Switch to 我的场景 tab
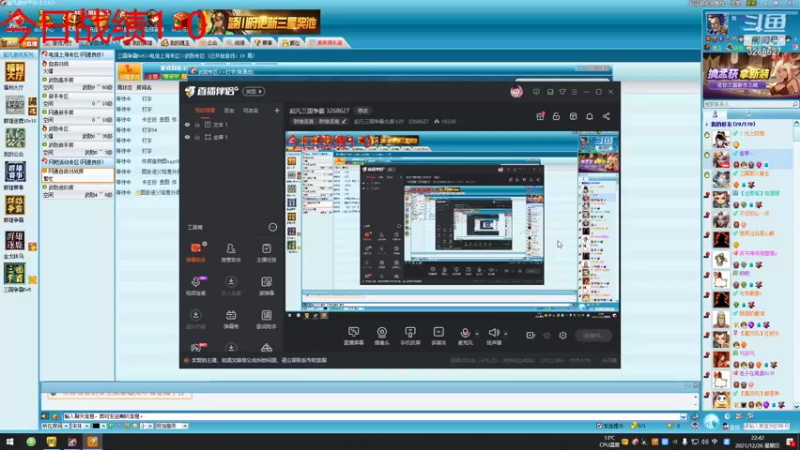The height and width of the screenshot is (450, 800). click(x=205, y=111)
